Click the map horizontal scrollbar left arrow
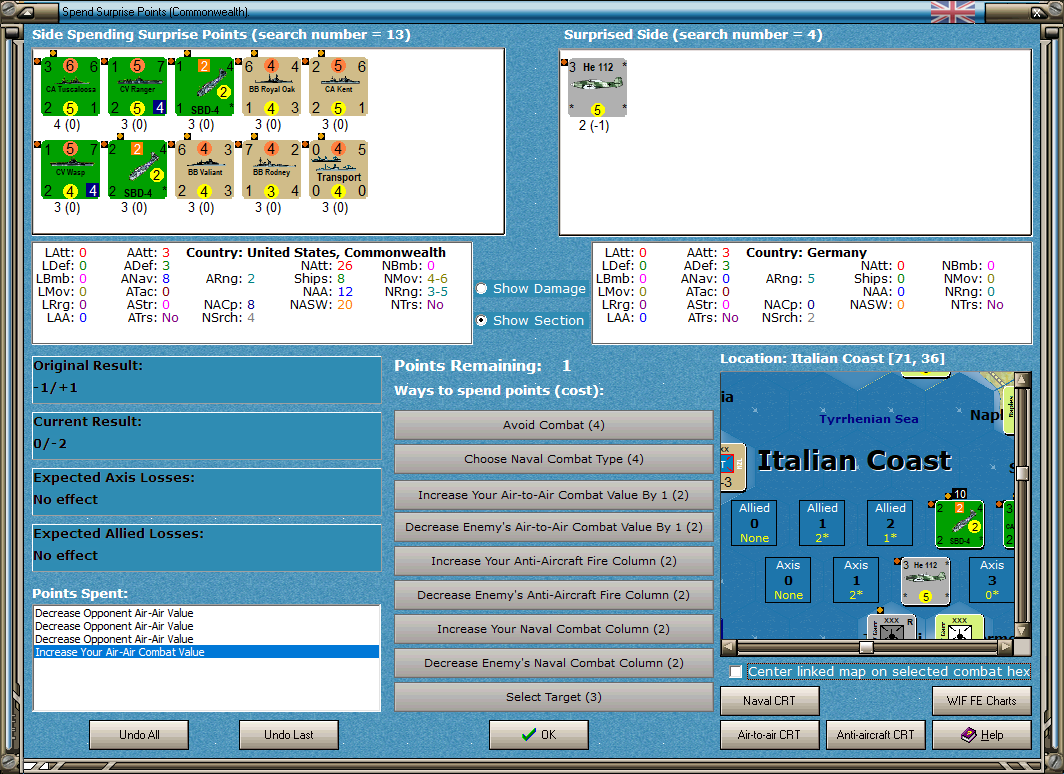1064x774 pixels. click(x=728, y=647)
